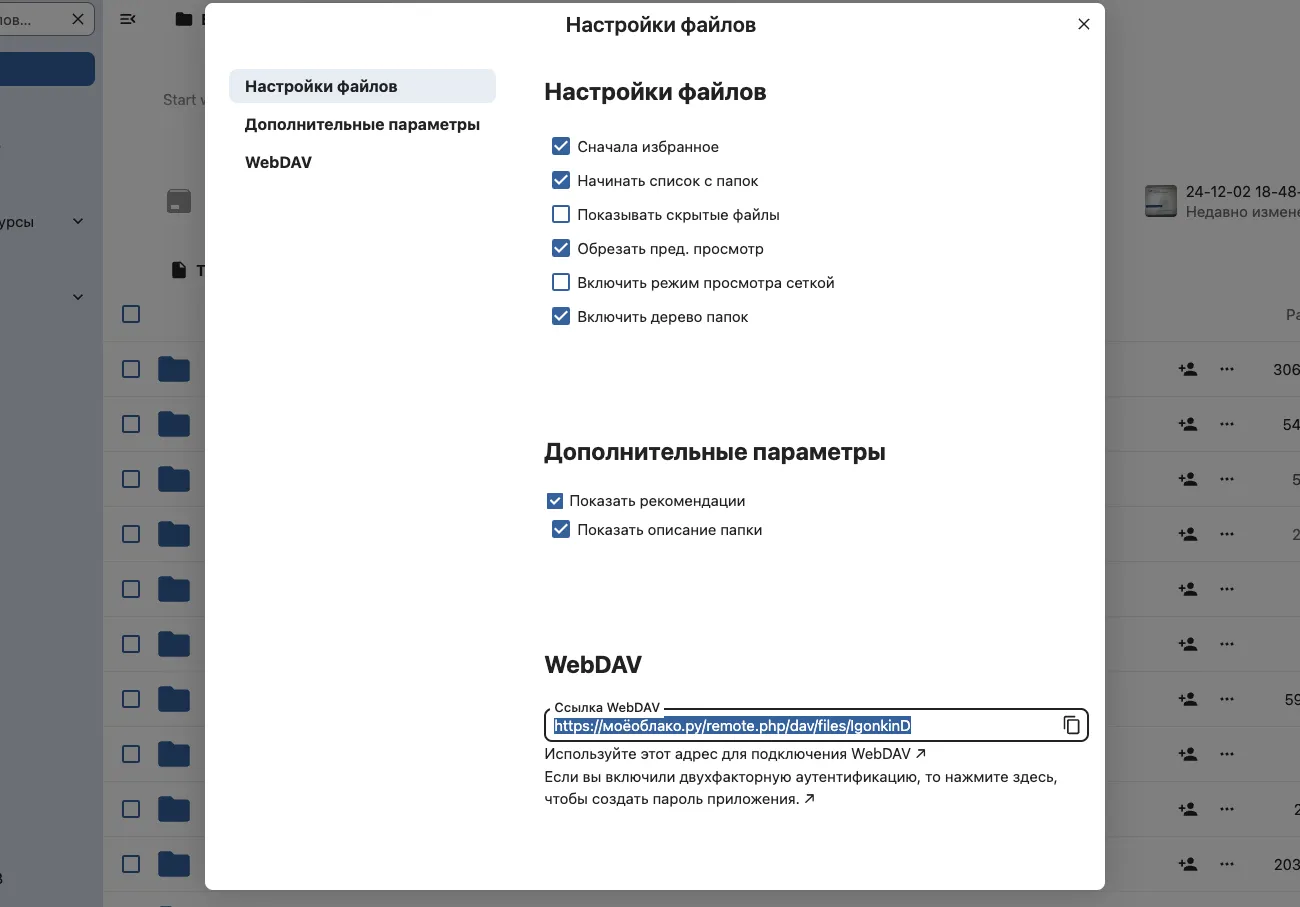Go to WebDAV section in the settings sidebar

point(278,162)
